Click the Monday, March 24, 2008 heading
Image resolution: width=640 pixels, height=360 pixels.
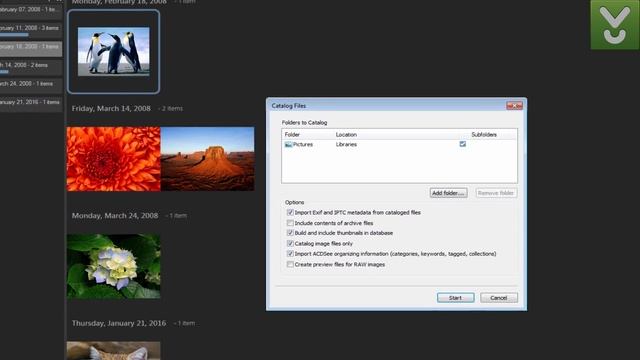(x=115, y=216)
